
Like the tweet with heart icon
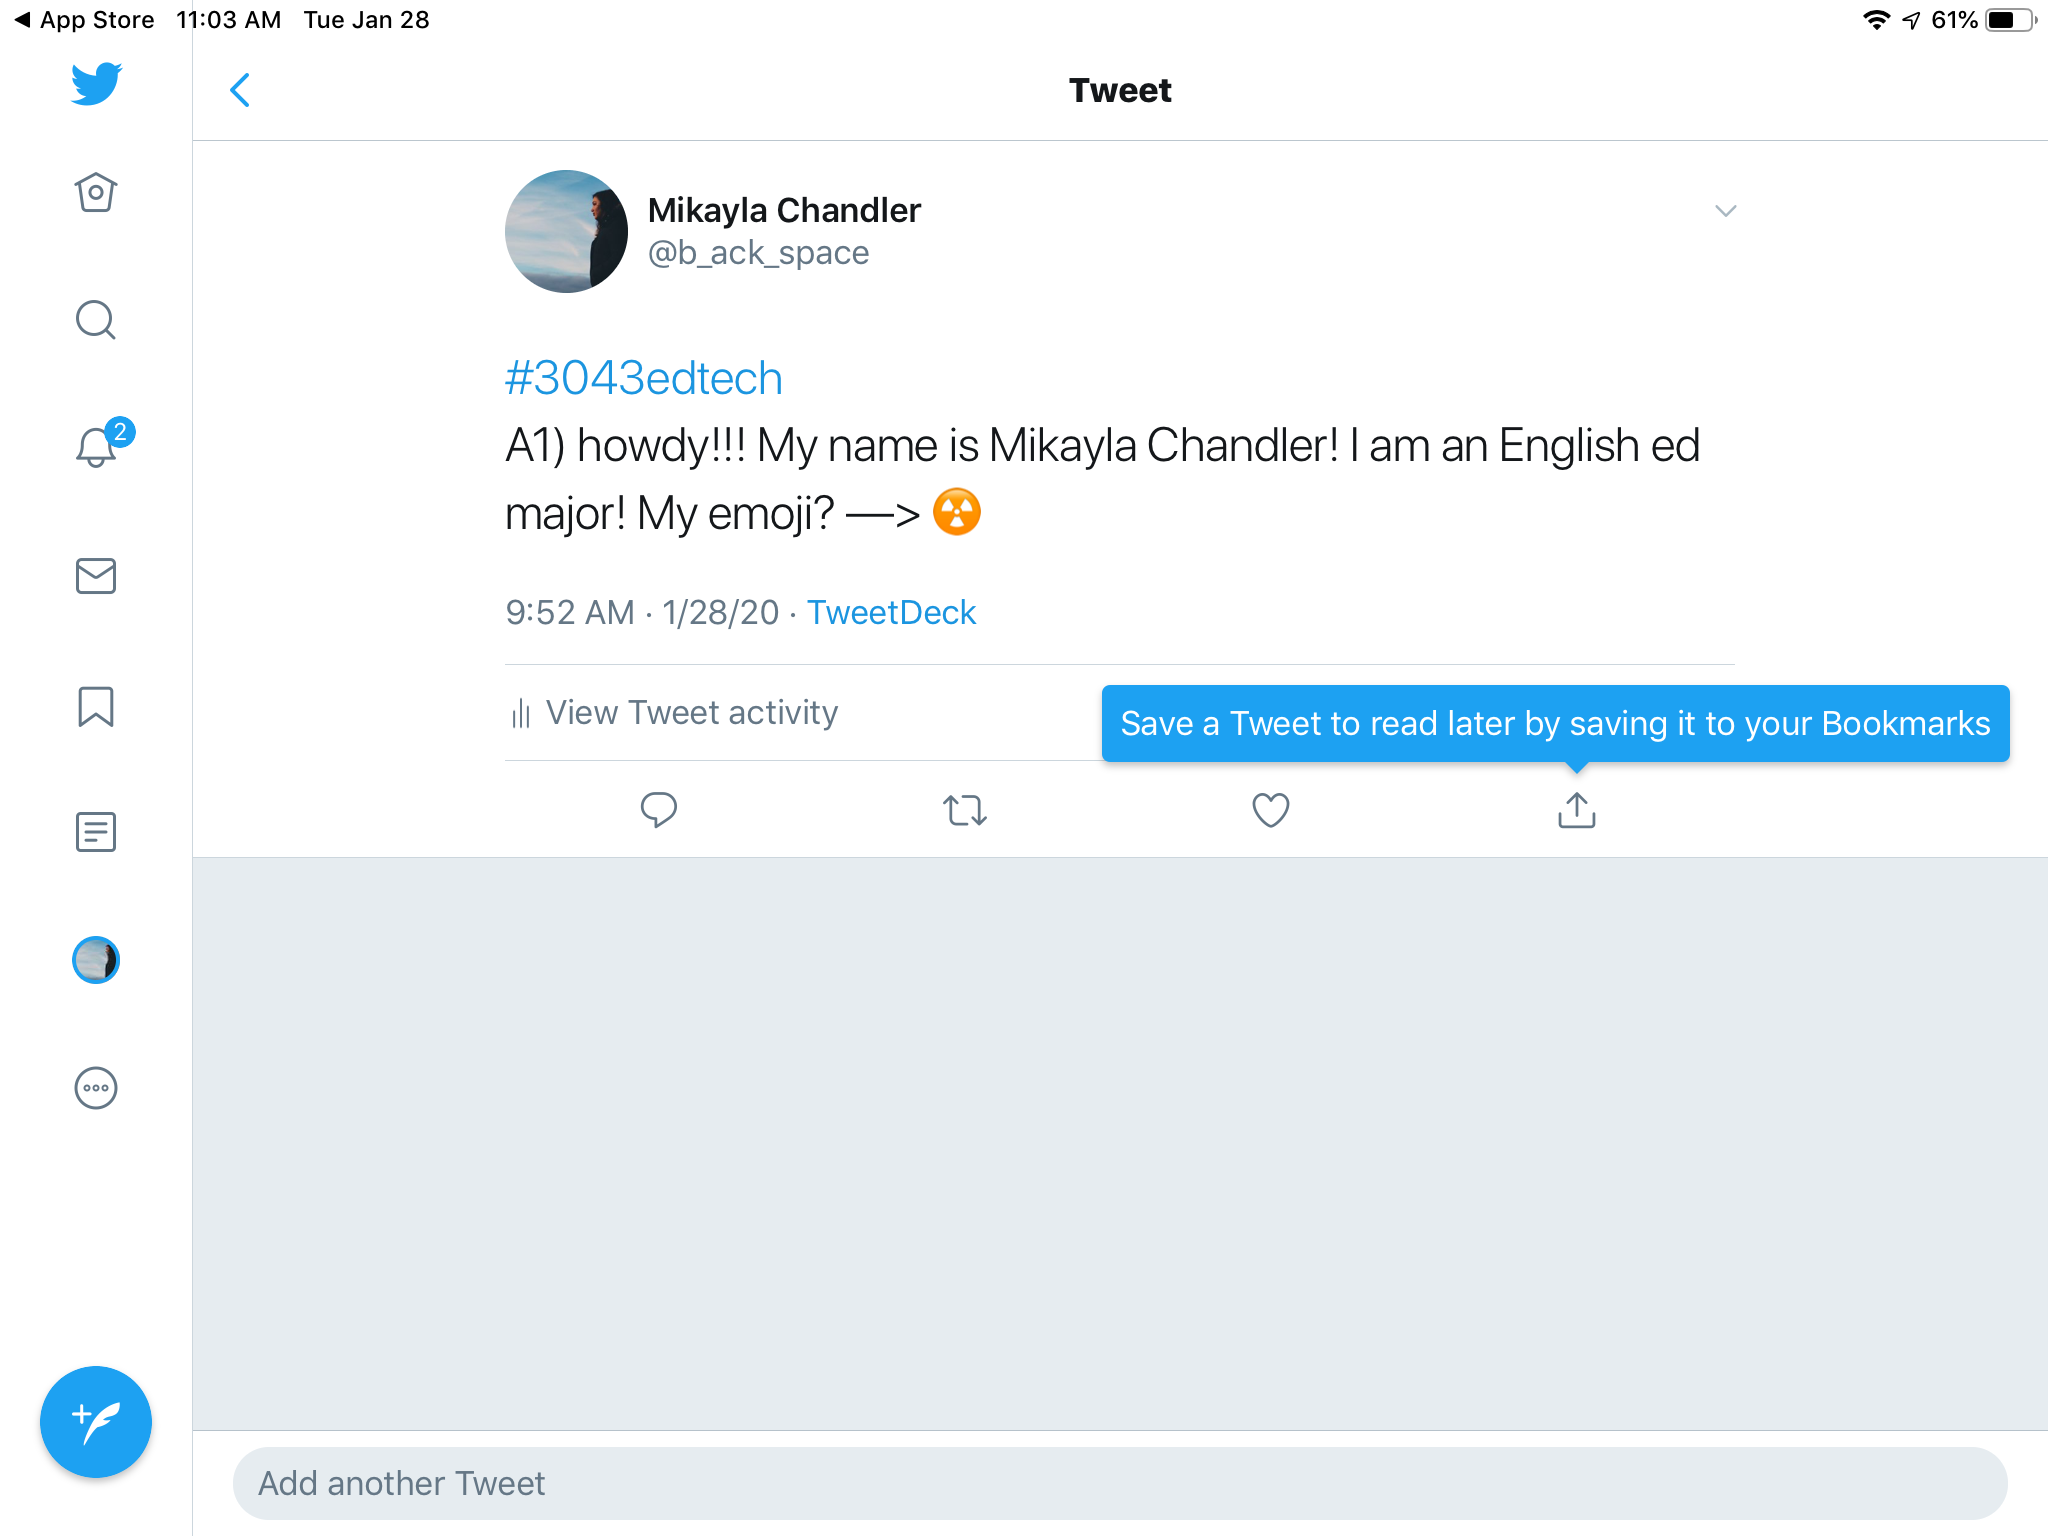point(1271,810)
